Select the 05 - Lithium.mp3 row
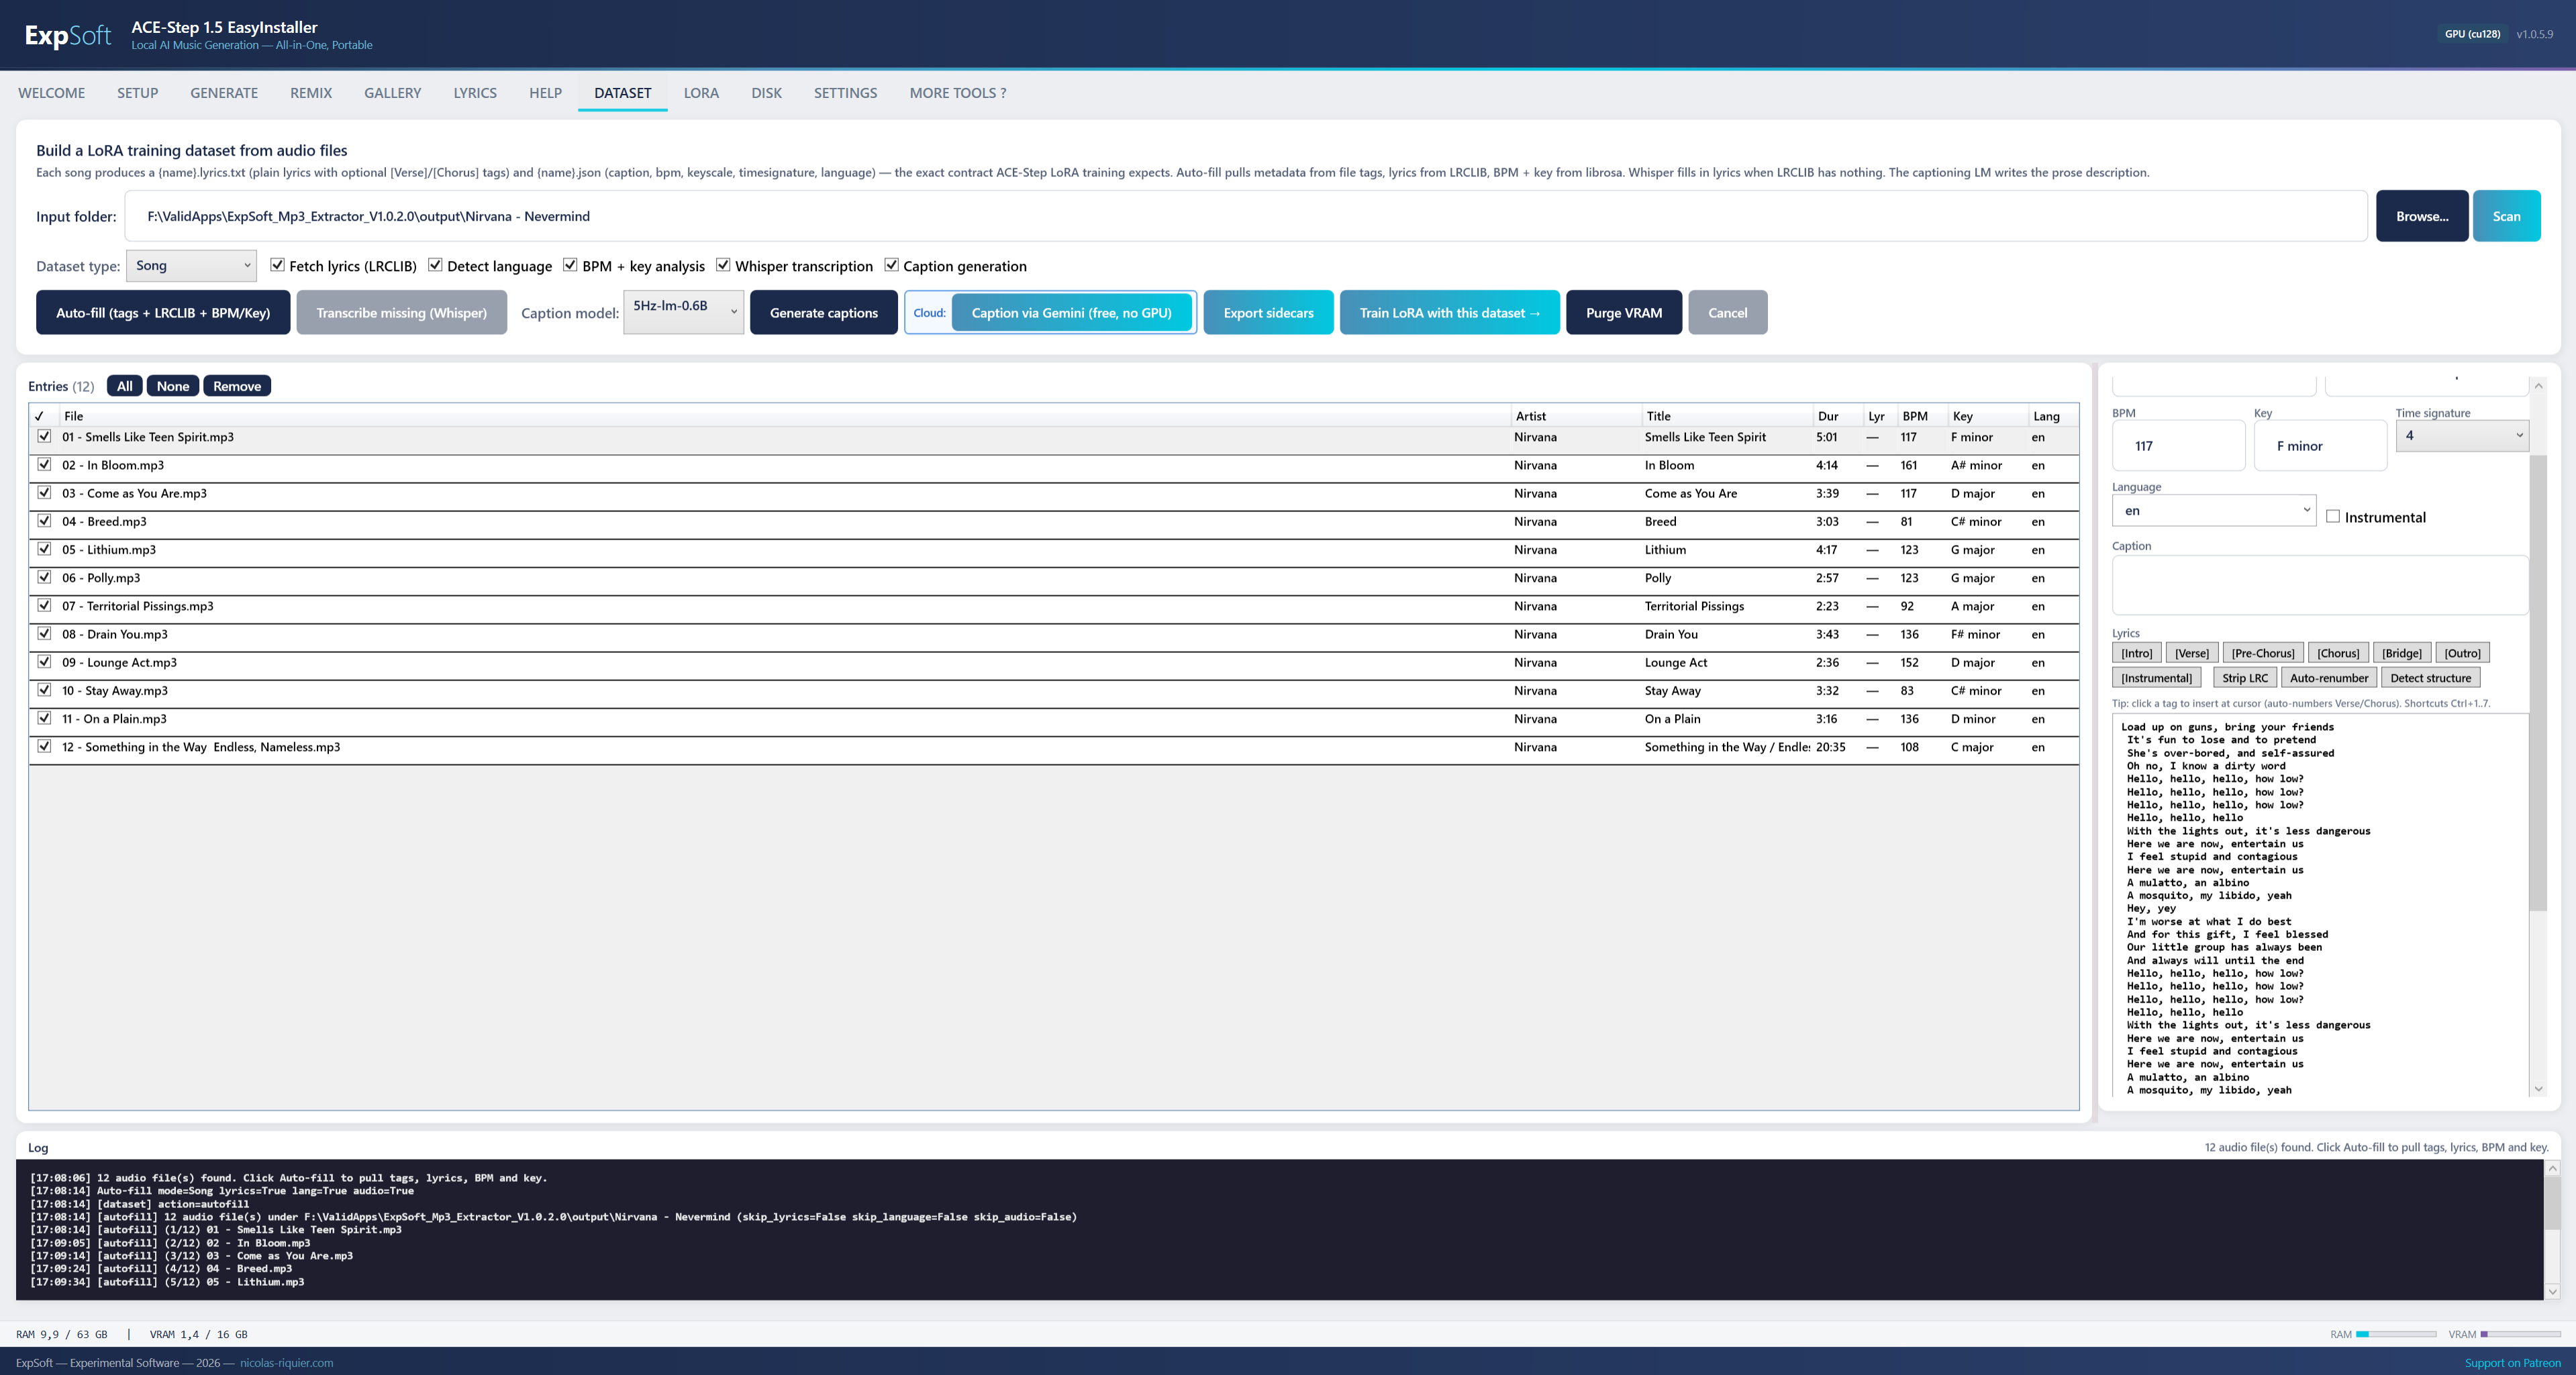The height and width of the screenshot is (1375, 2576). (1053, 549)
